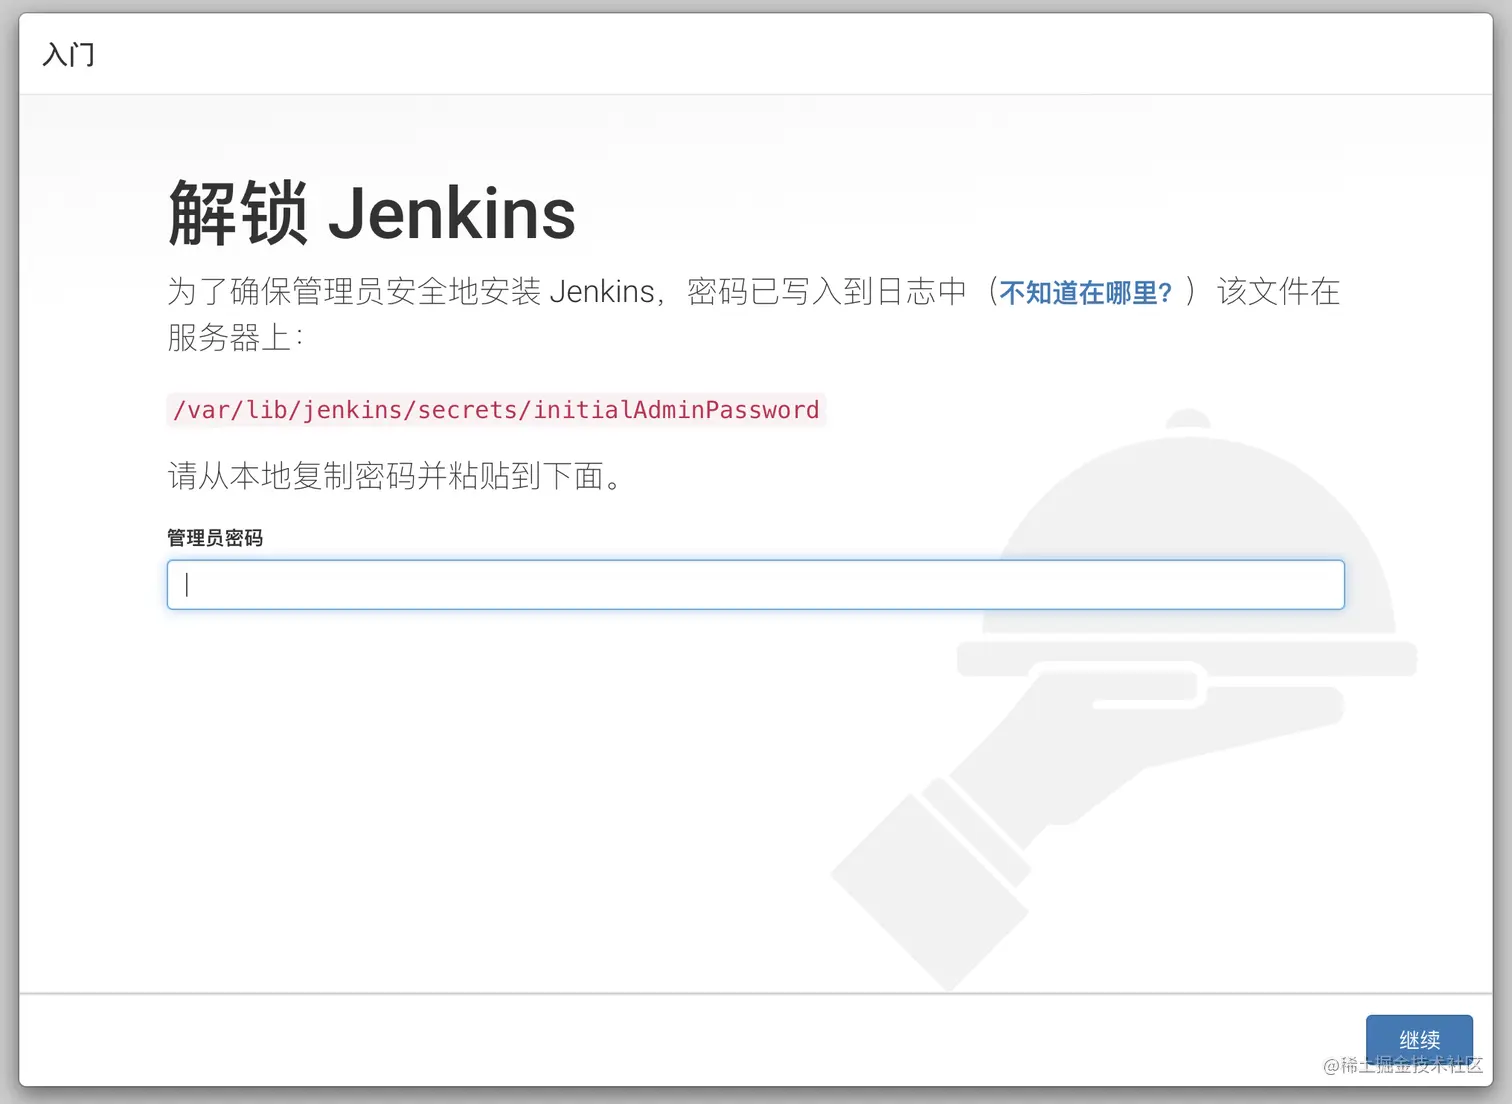Image resolution: width=1512 pixels, height=1104 pixels.
Task: Click the 解锁 Jenkins heading
Action: click(372, 213)
